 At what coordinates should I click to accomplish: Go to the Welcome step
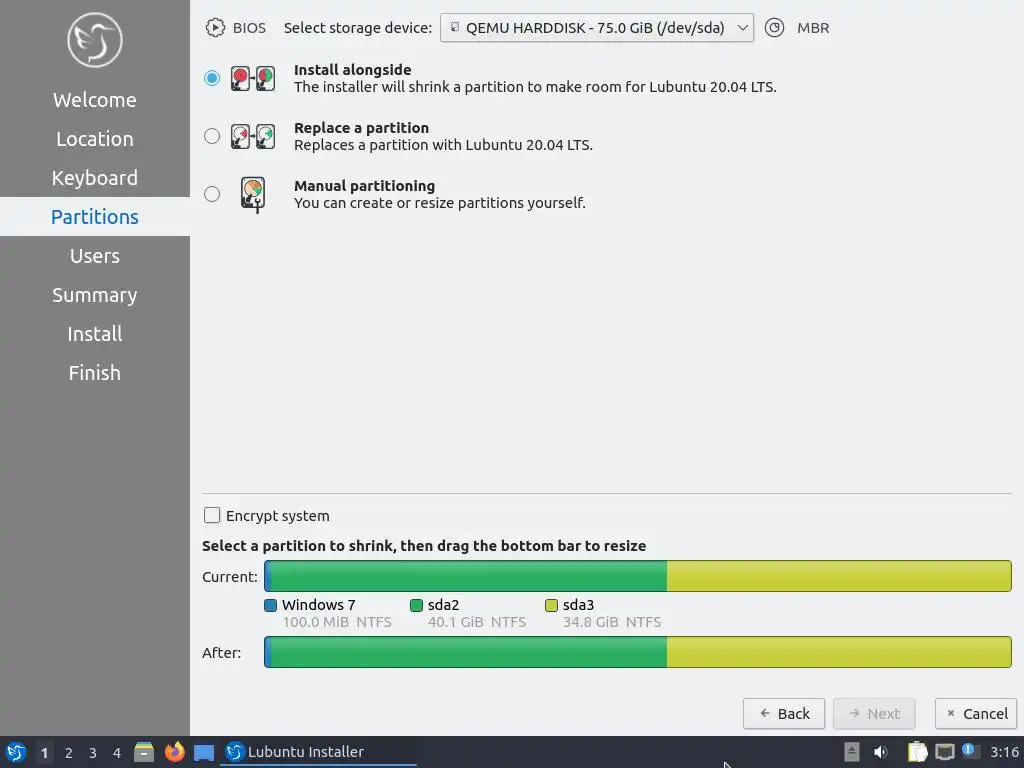[x=95, y=100]
